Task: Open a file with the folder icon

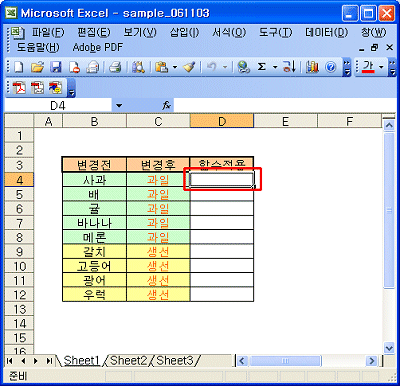Action: click(37, 67)
